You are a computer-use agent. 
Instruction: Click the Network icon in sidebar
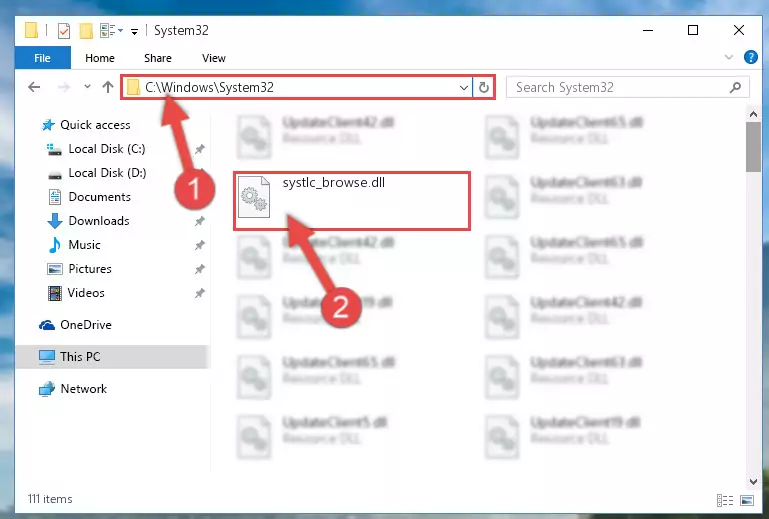(47, 389)
